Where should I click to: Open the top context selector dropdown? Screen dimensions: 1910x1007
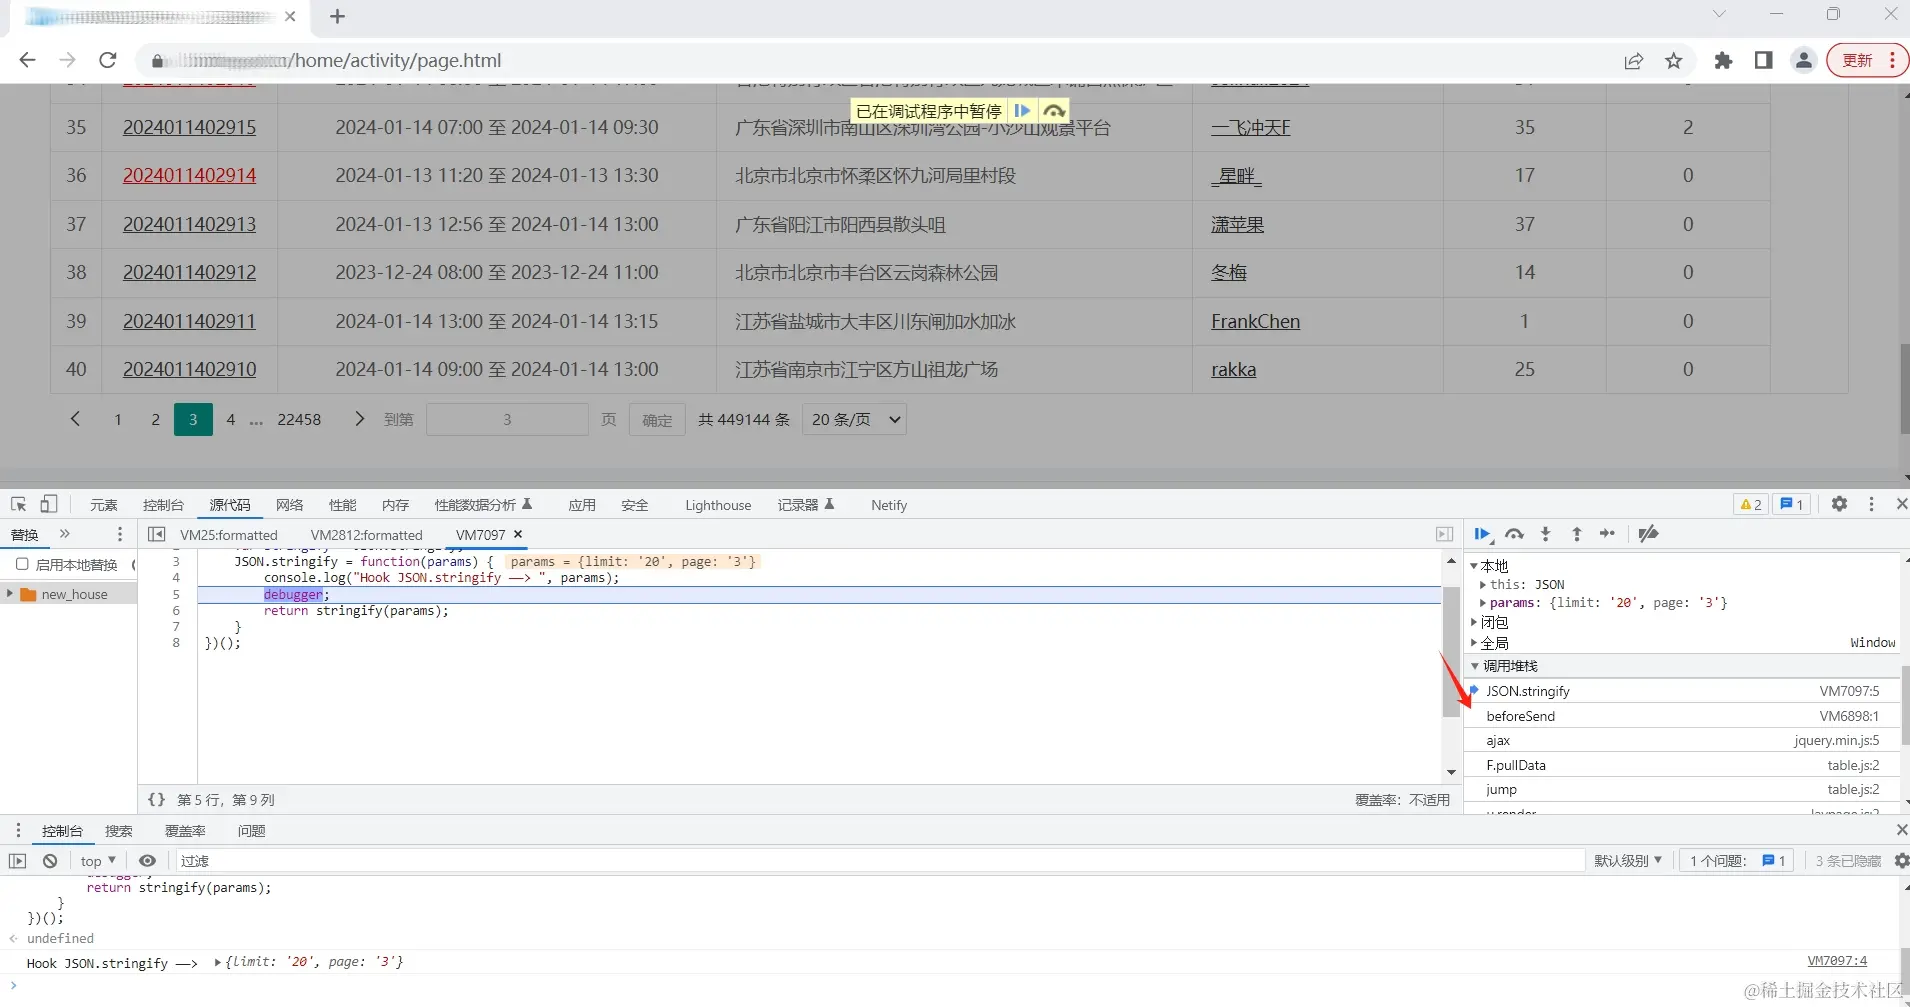98,861
